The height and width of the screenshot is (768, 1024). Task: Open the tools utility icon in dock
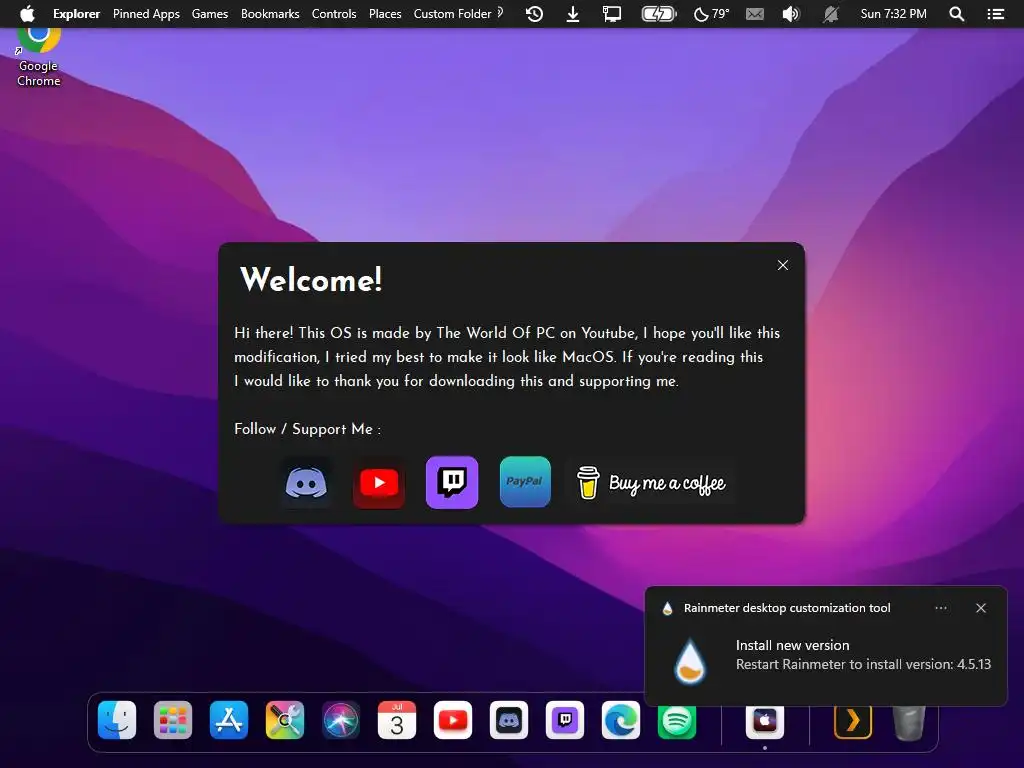285,720
